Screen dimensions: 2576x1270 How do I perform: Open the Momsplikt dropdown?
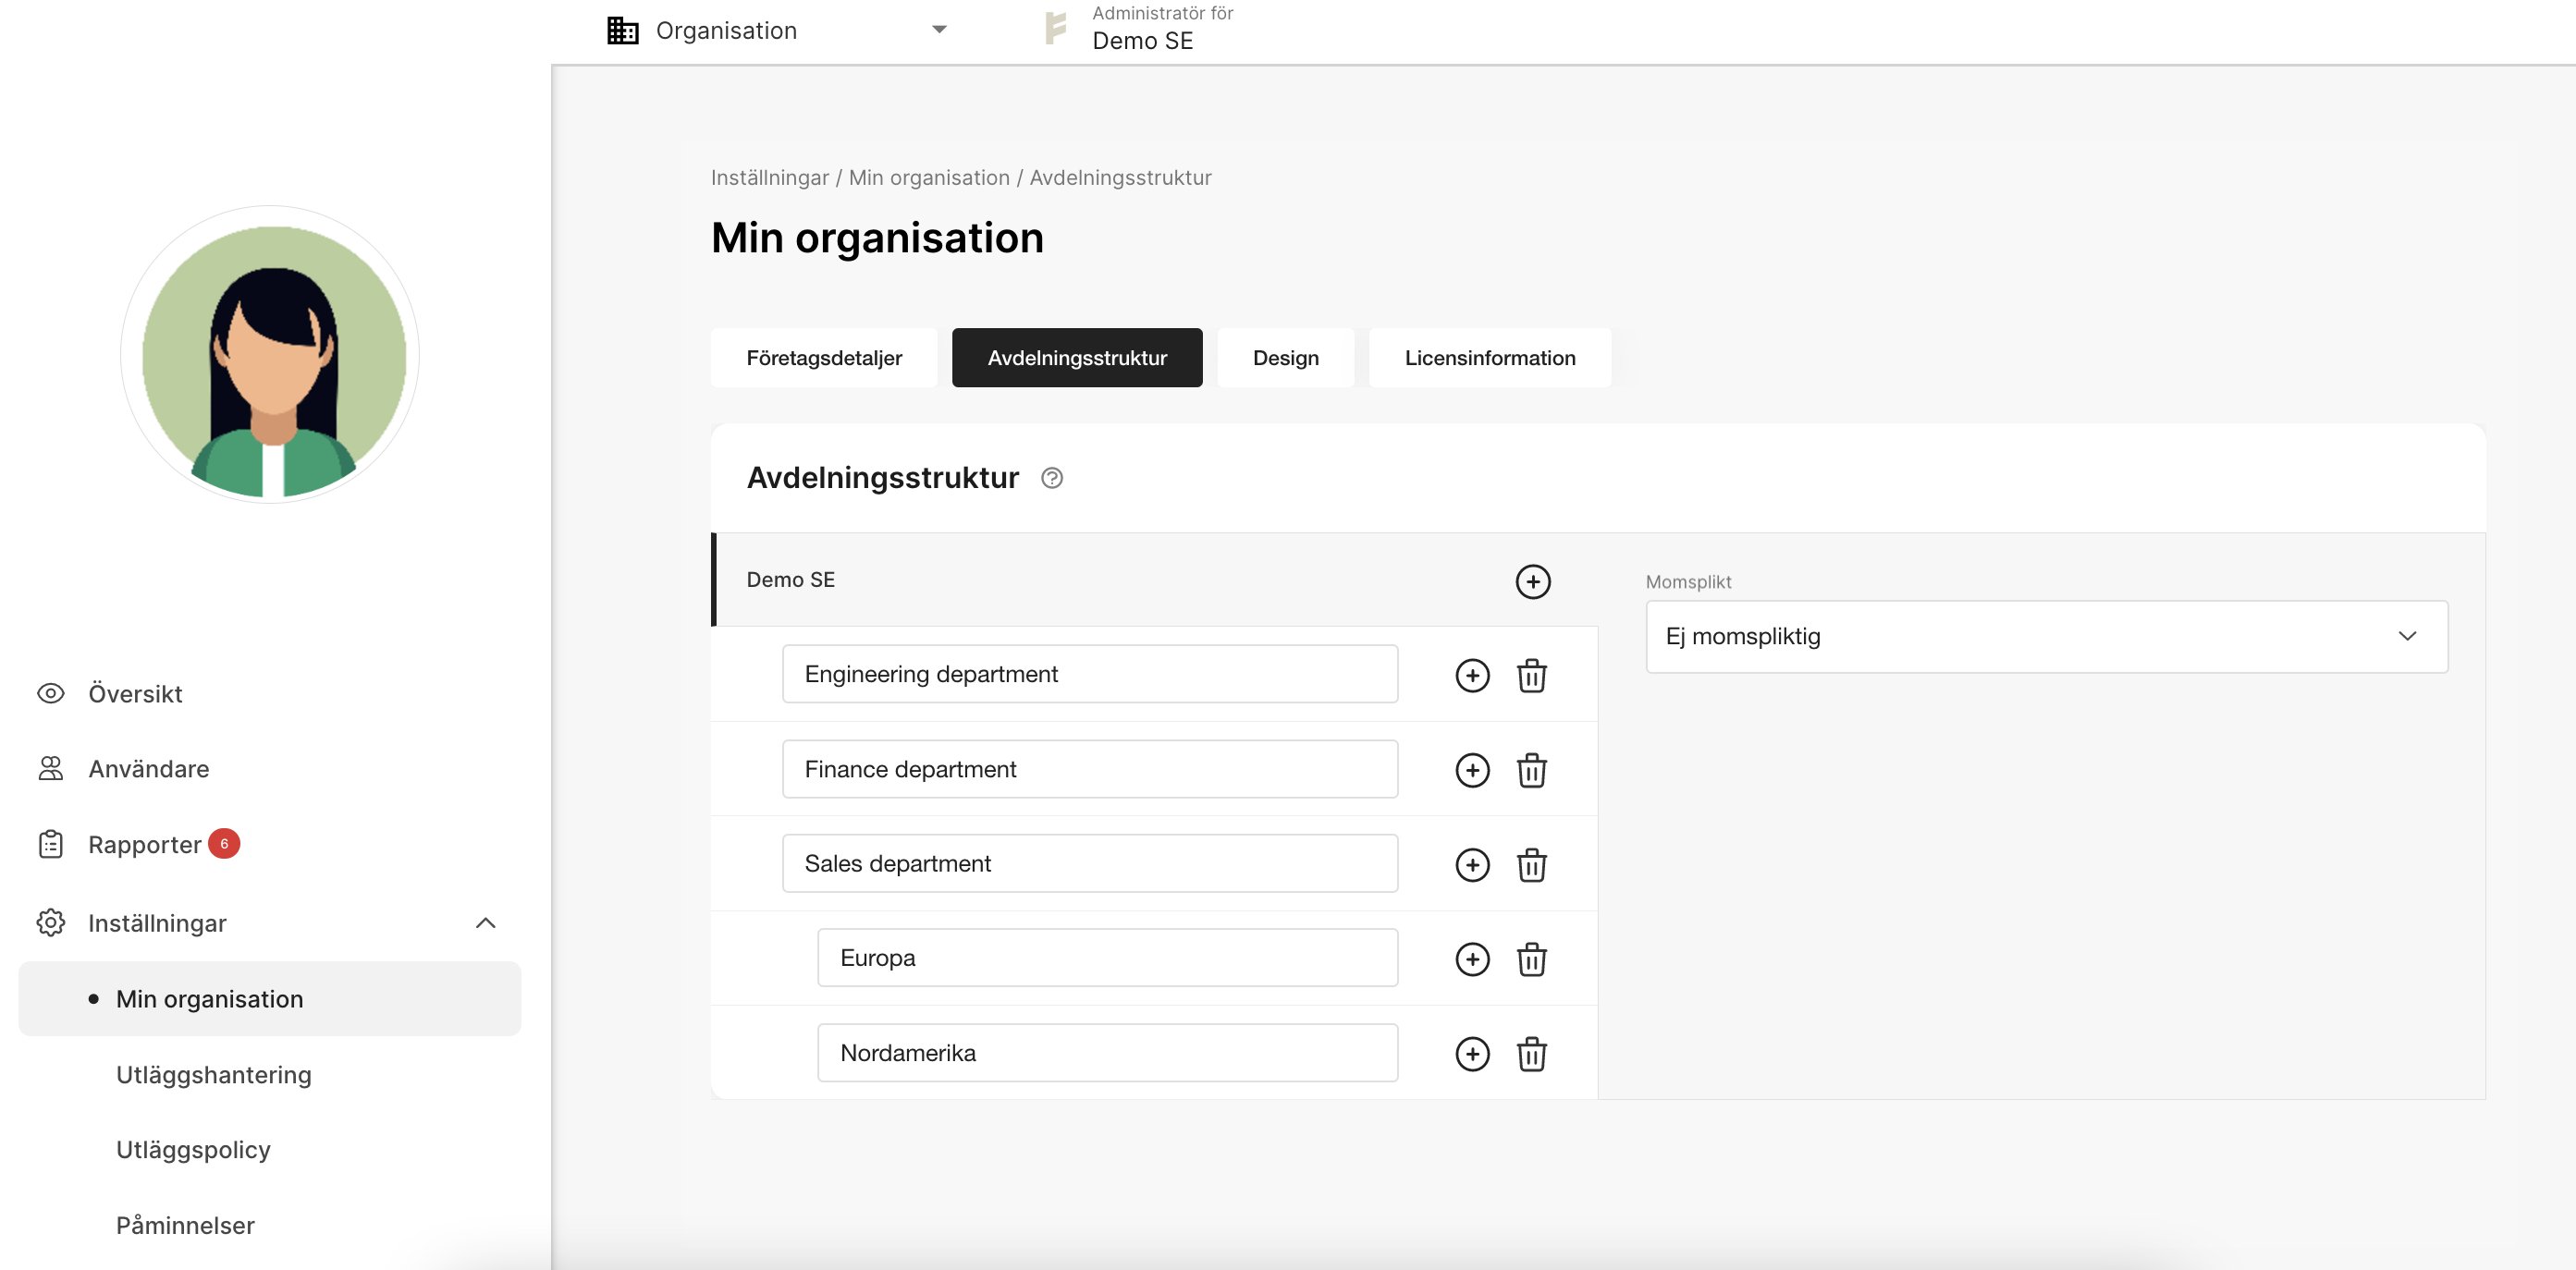coord(2046,636)
